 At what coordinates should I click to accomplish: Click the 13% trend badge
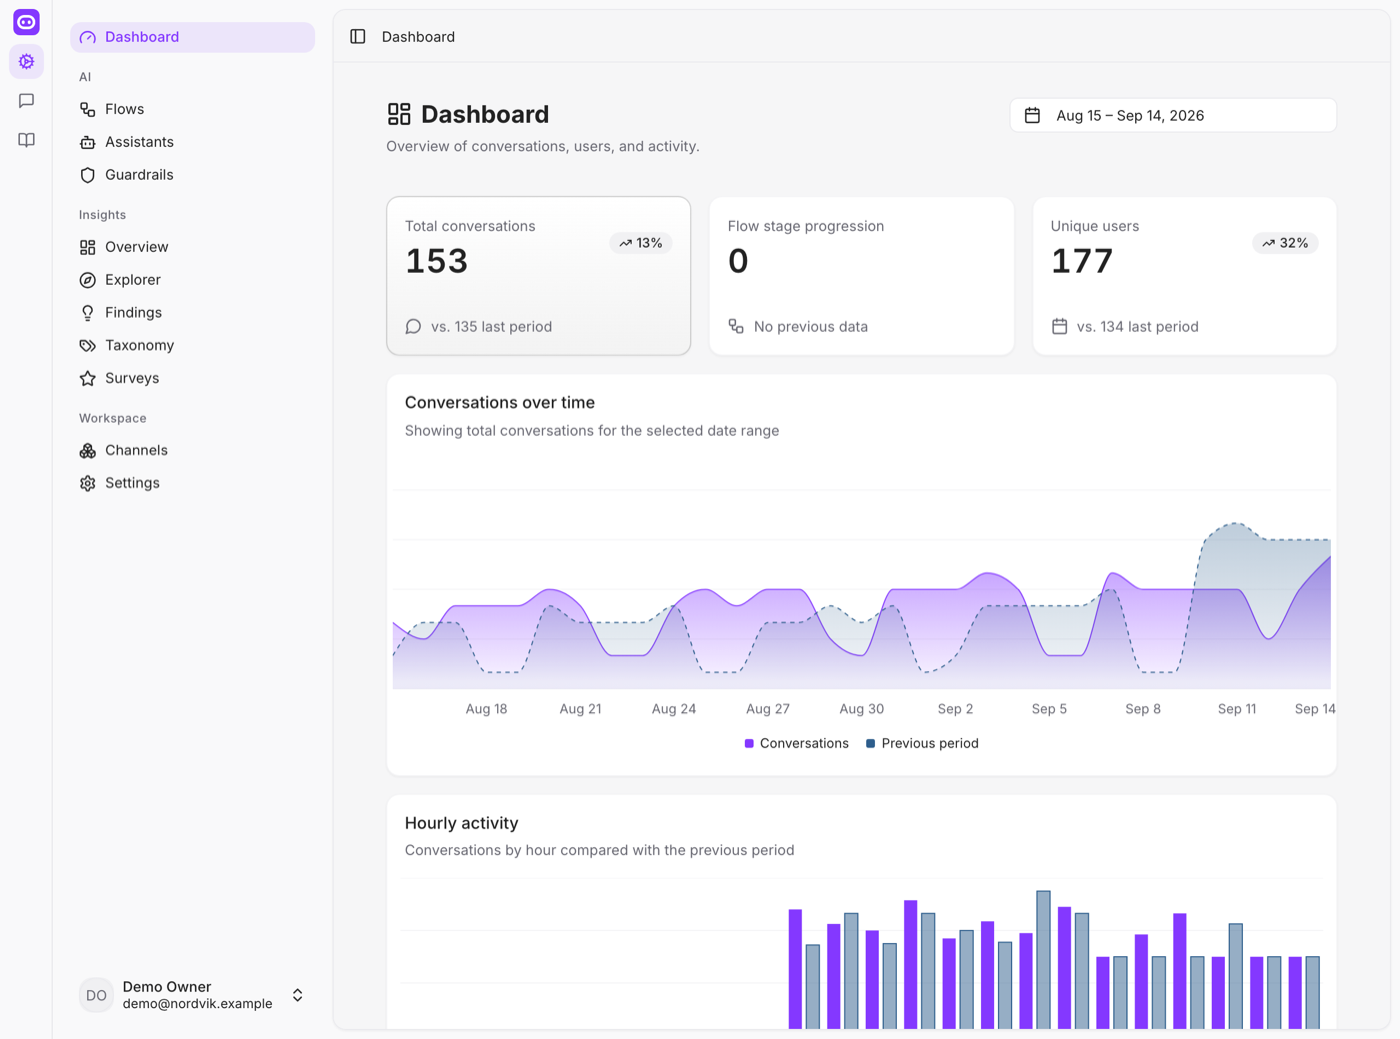tap(641, 243)
